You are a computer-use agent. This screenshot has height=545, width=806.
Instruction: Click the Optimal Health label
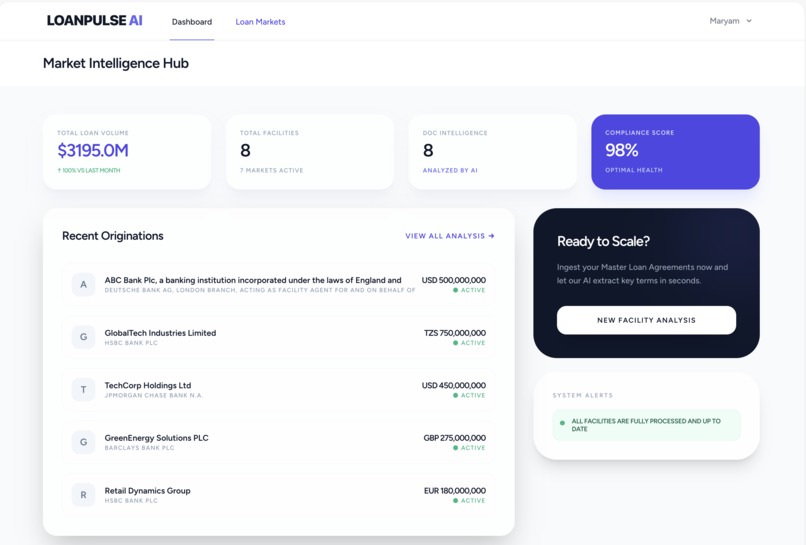634,170
